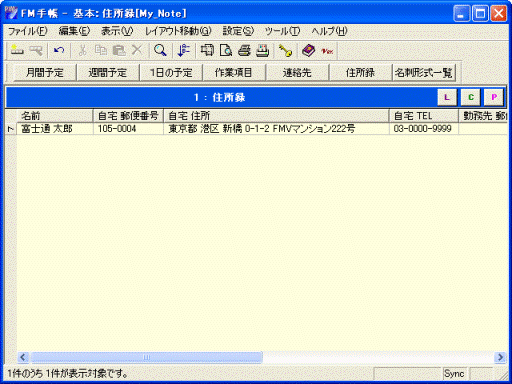
Task: Click the scissors cut icon
Action: pyautogui.click(x=82, y=50)
